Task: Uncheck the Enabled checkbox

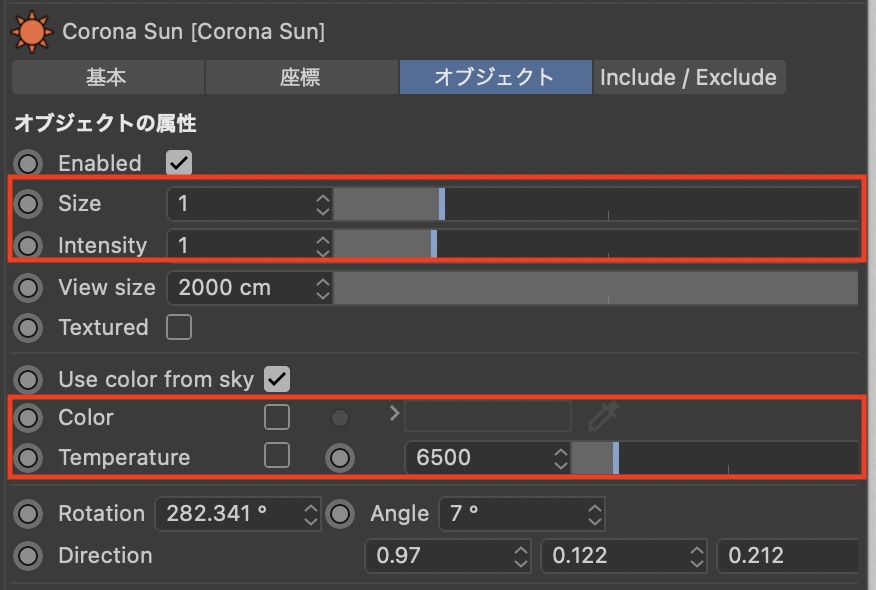Action: tap(179, 163)
